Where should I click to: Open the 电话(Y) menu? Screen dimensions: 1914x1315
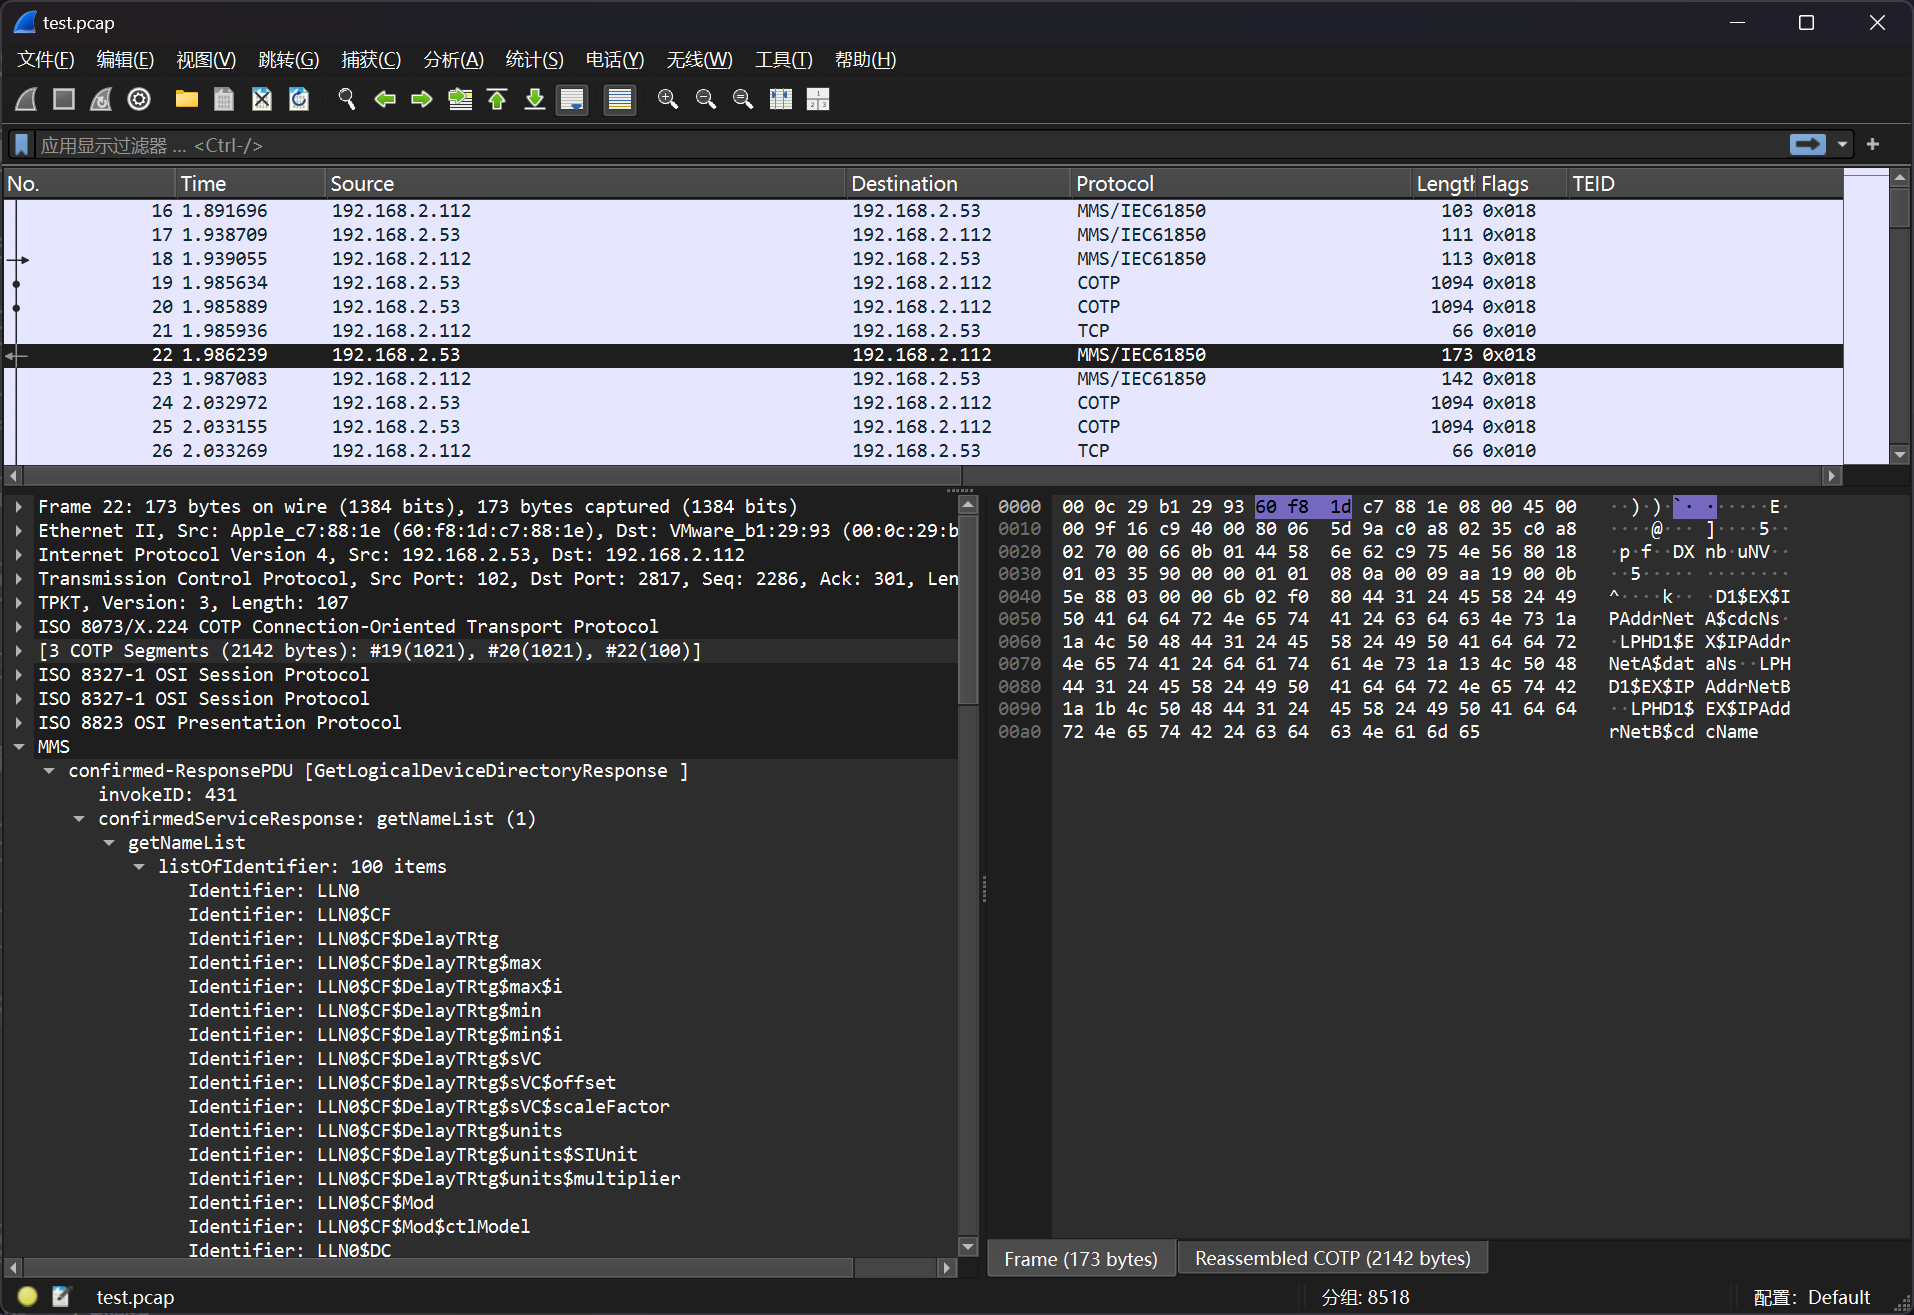[615, 60]
